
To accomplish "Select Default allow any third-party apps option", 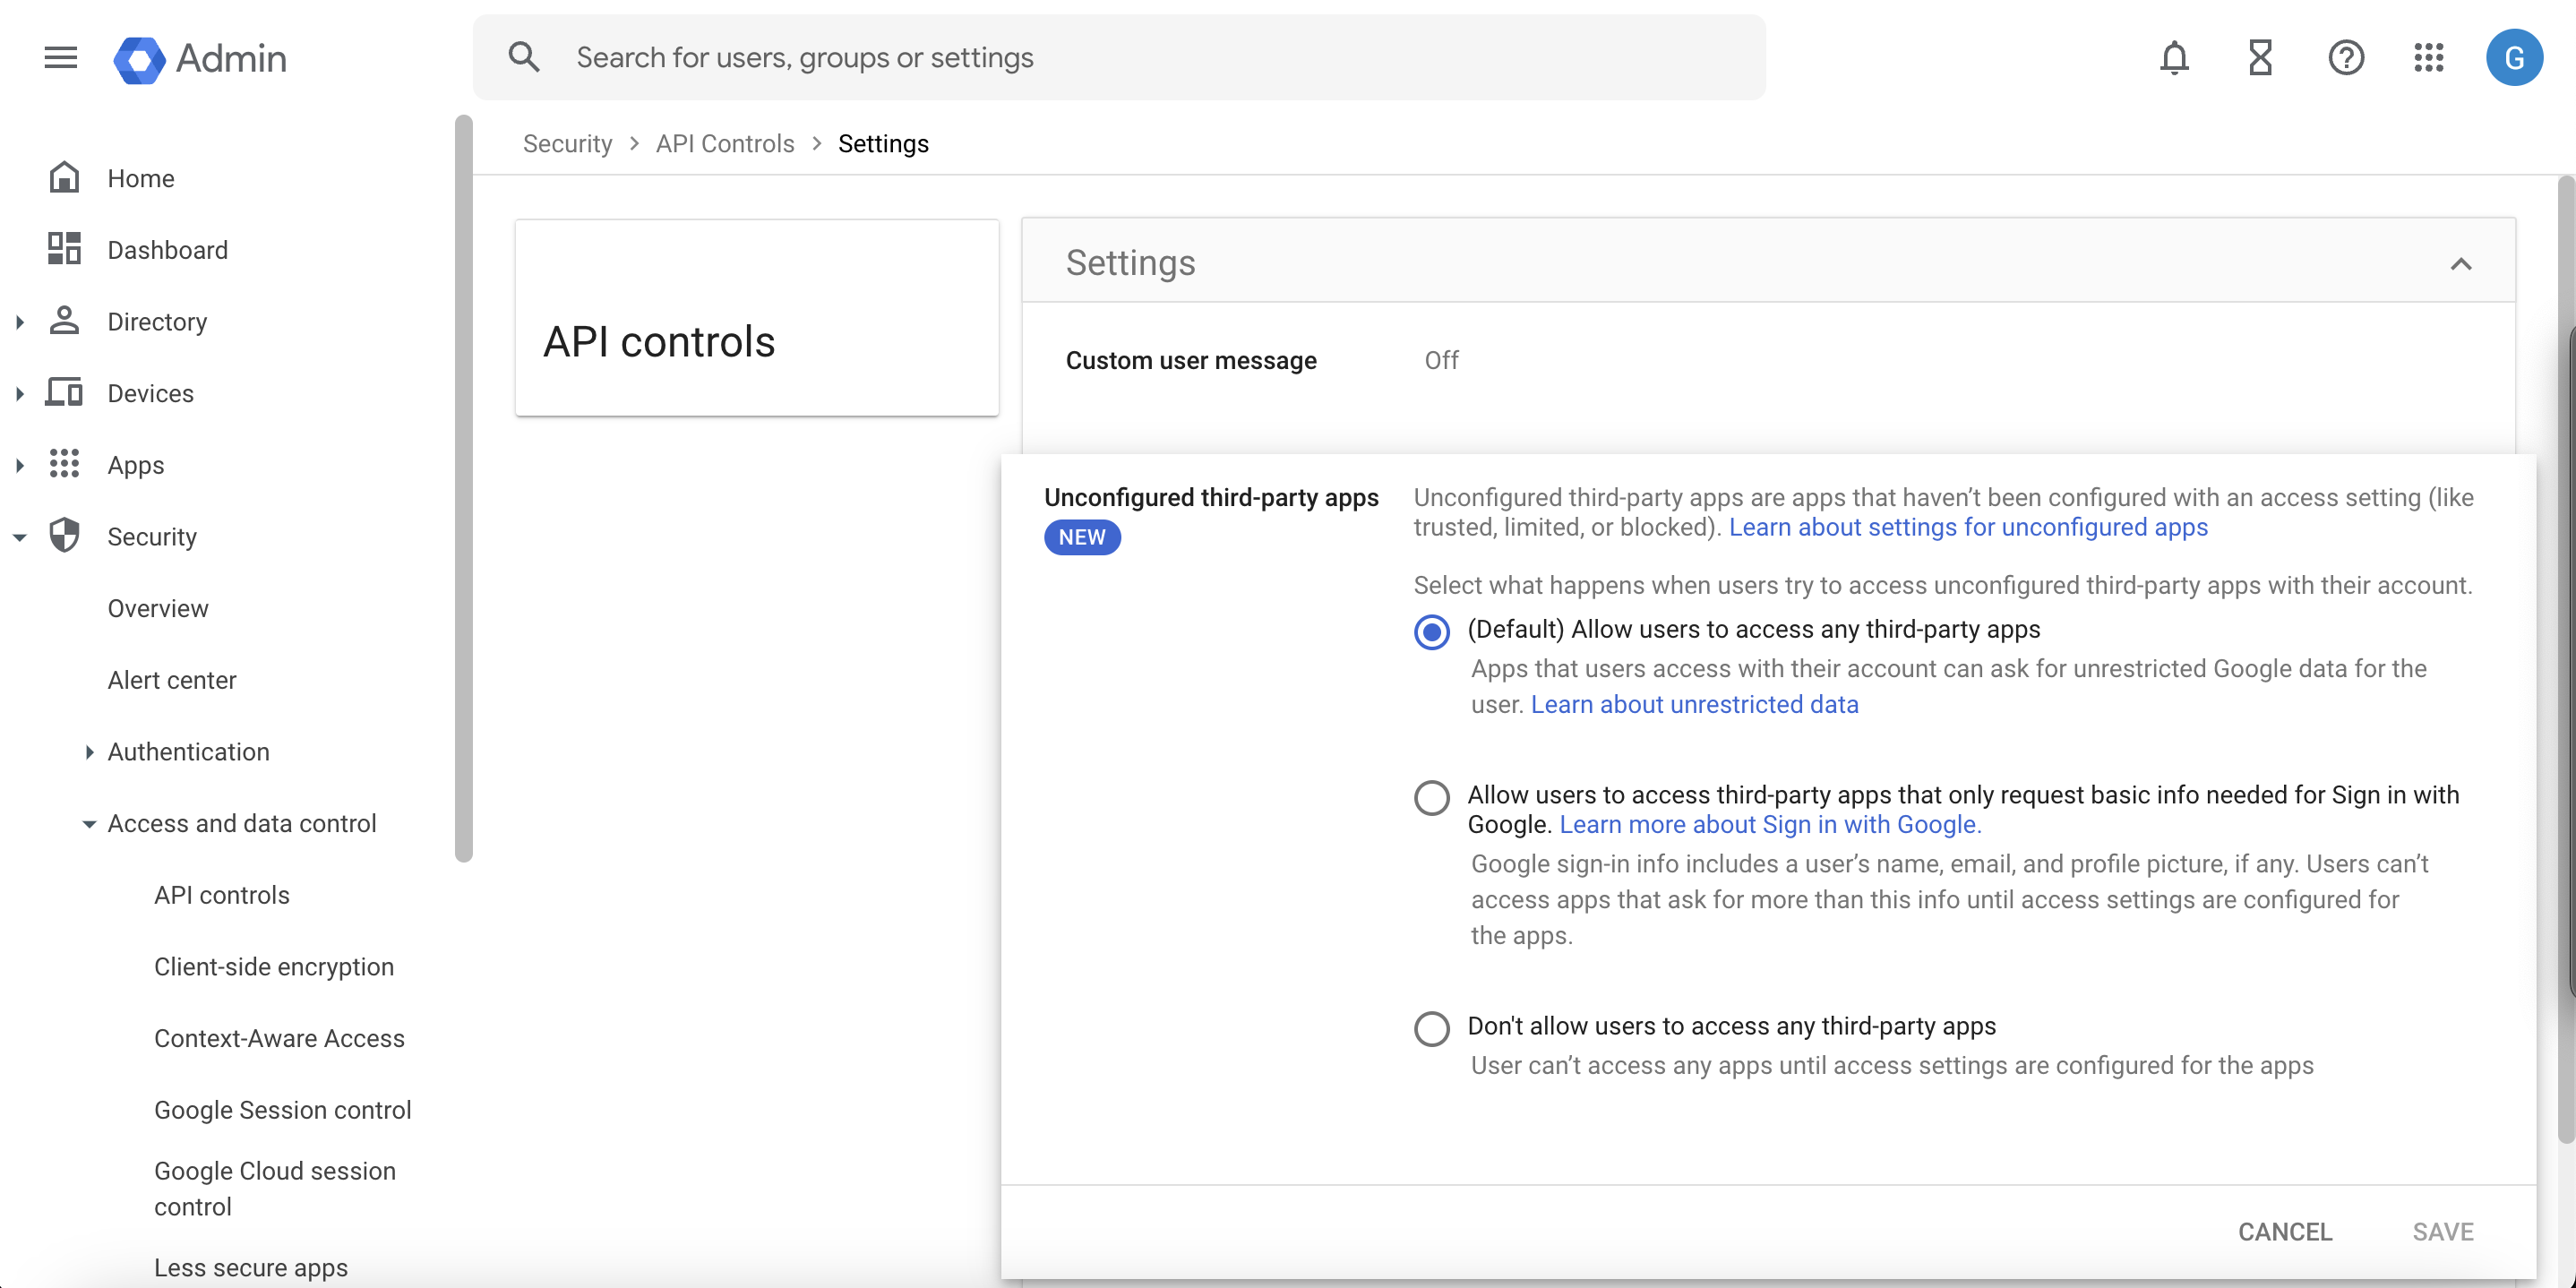I will tap(1432, 631).
